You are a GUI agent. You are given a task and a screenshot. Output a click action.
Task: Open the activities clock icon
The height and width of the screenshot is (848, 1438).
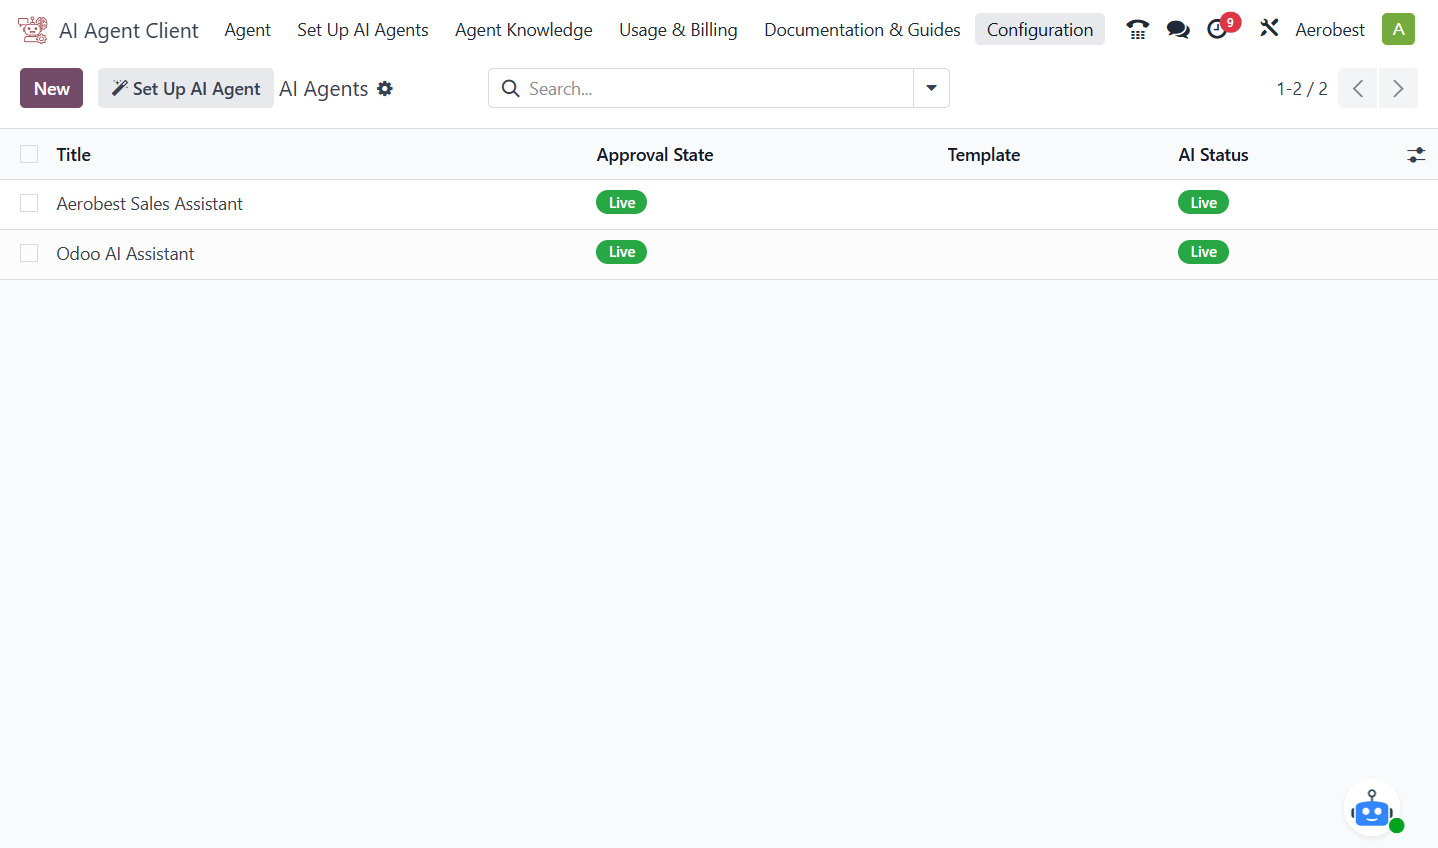(1217, 30)
